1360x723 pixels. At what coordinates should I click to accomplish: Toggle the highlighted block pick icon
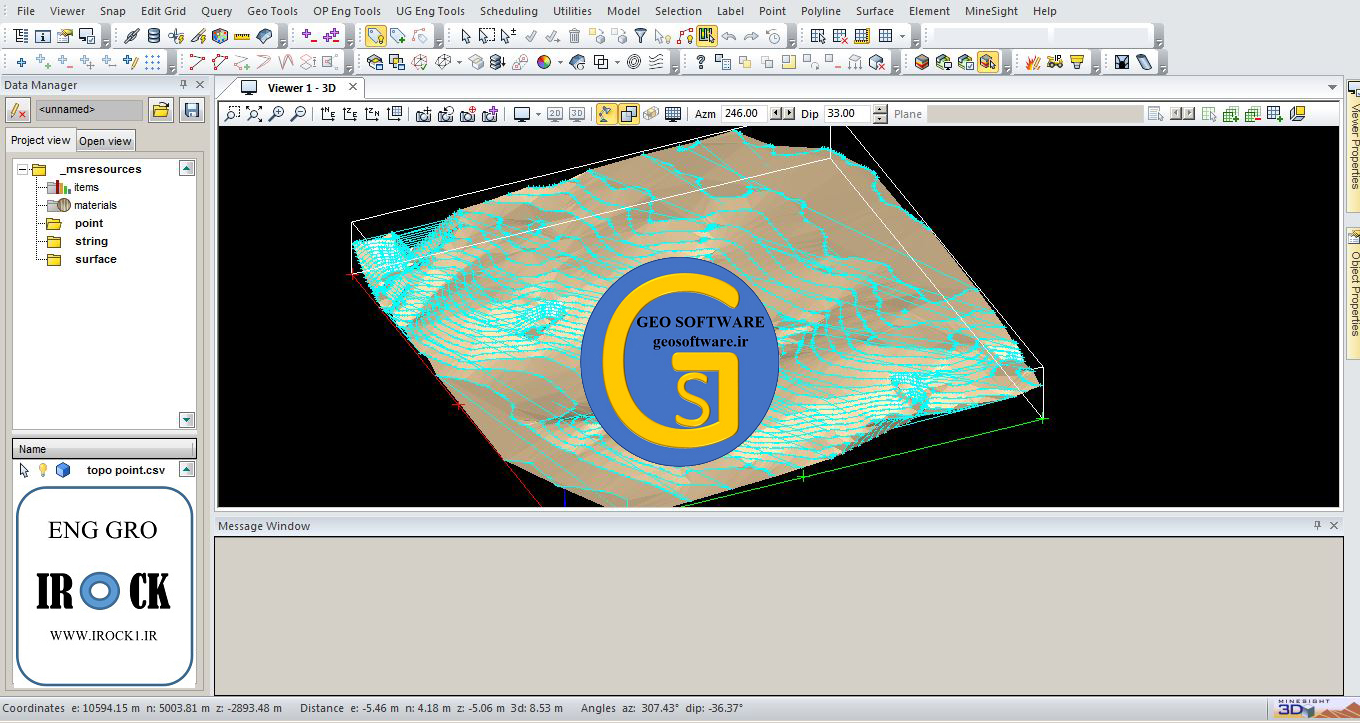988,62
